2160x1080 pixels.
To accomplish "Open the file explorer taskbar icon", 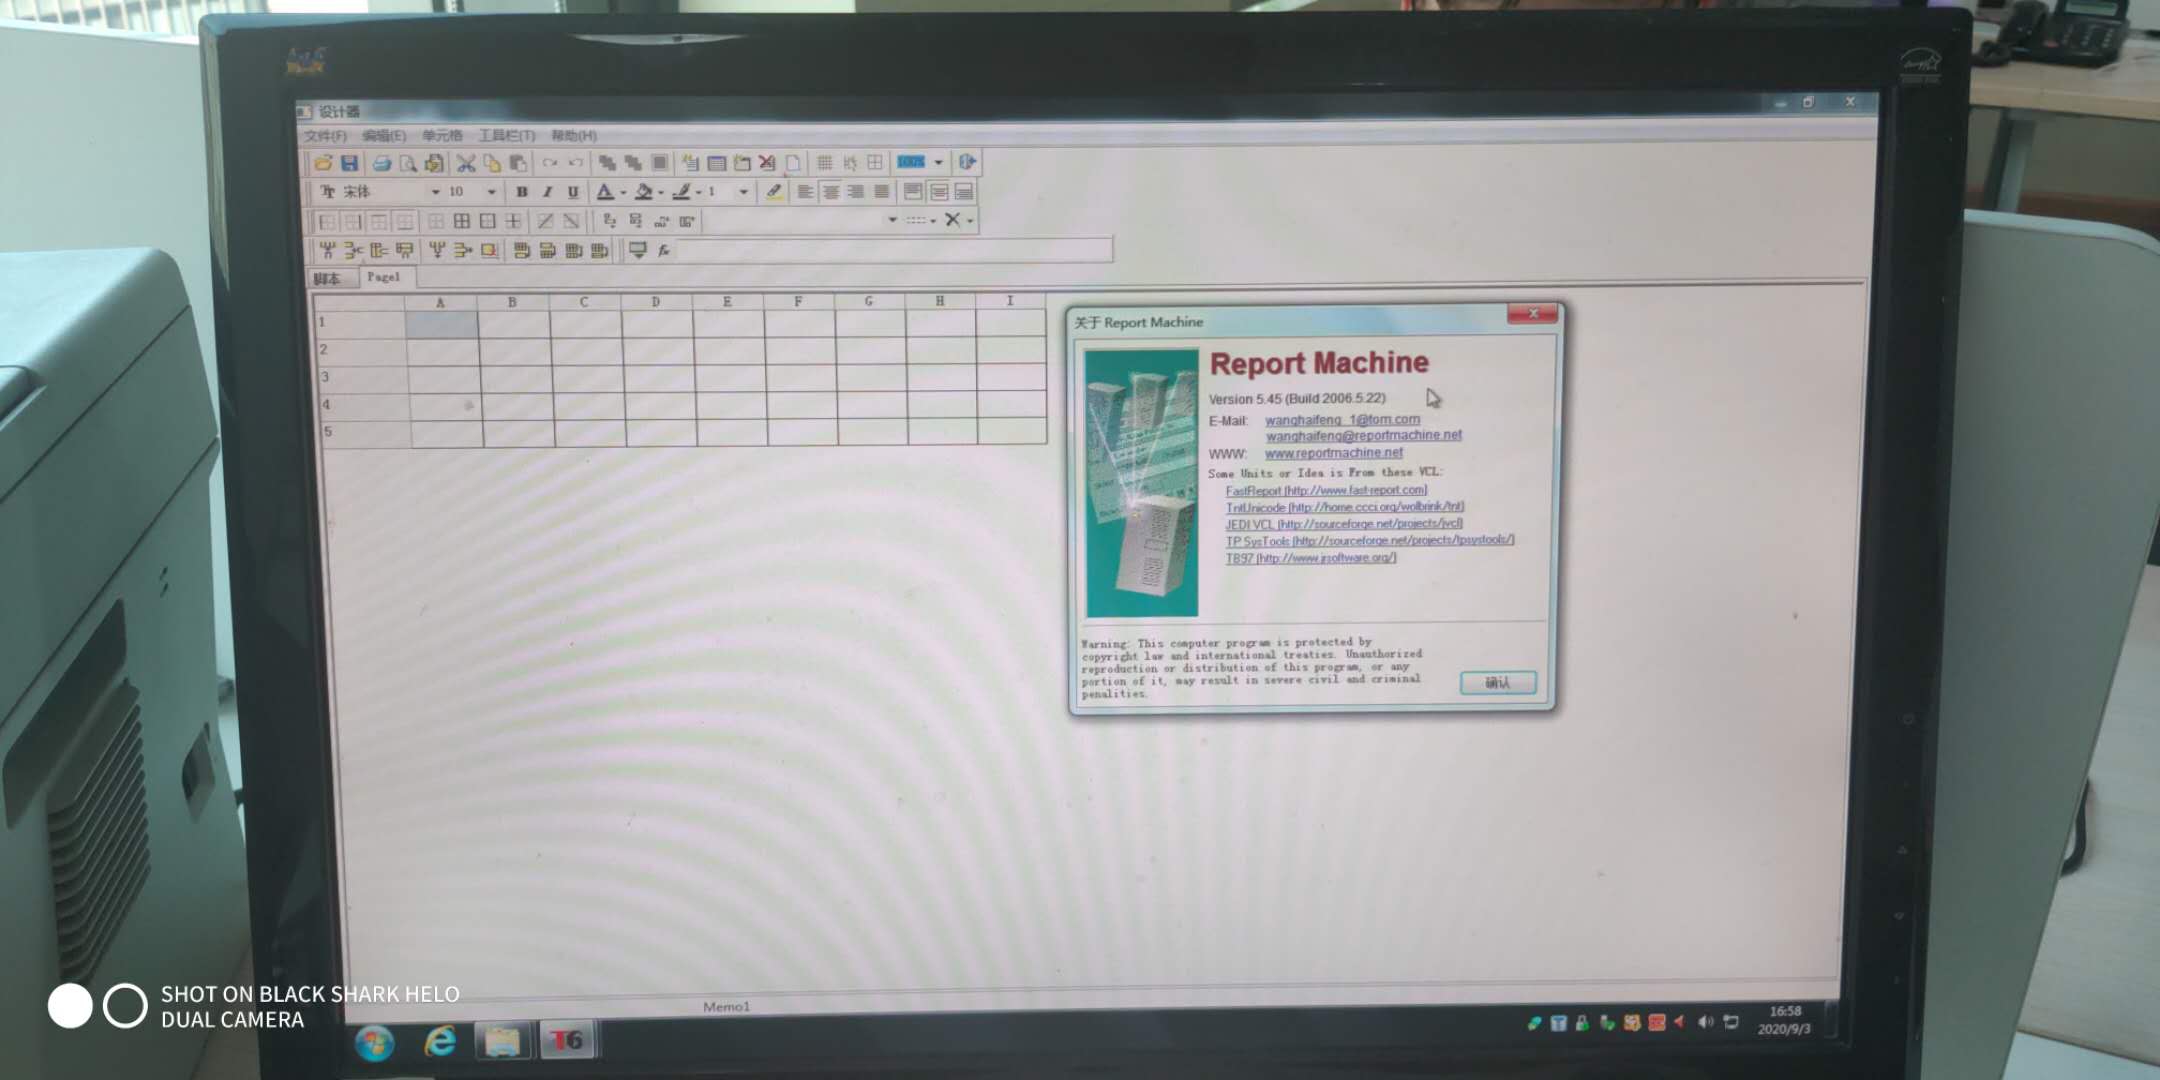I will pyautogui.click(x=502, y=1041).
